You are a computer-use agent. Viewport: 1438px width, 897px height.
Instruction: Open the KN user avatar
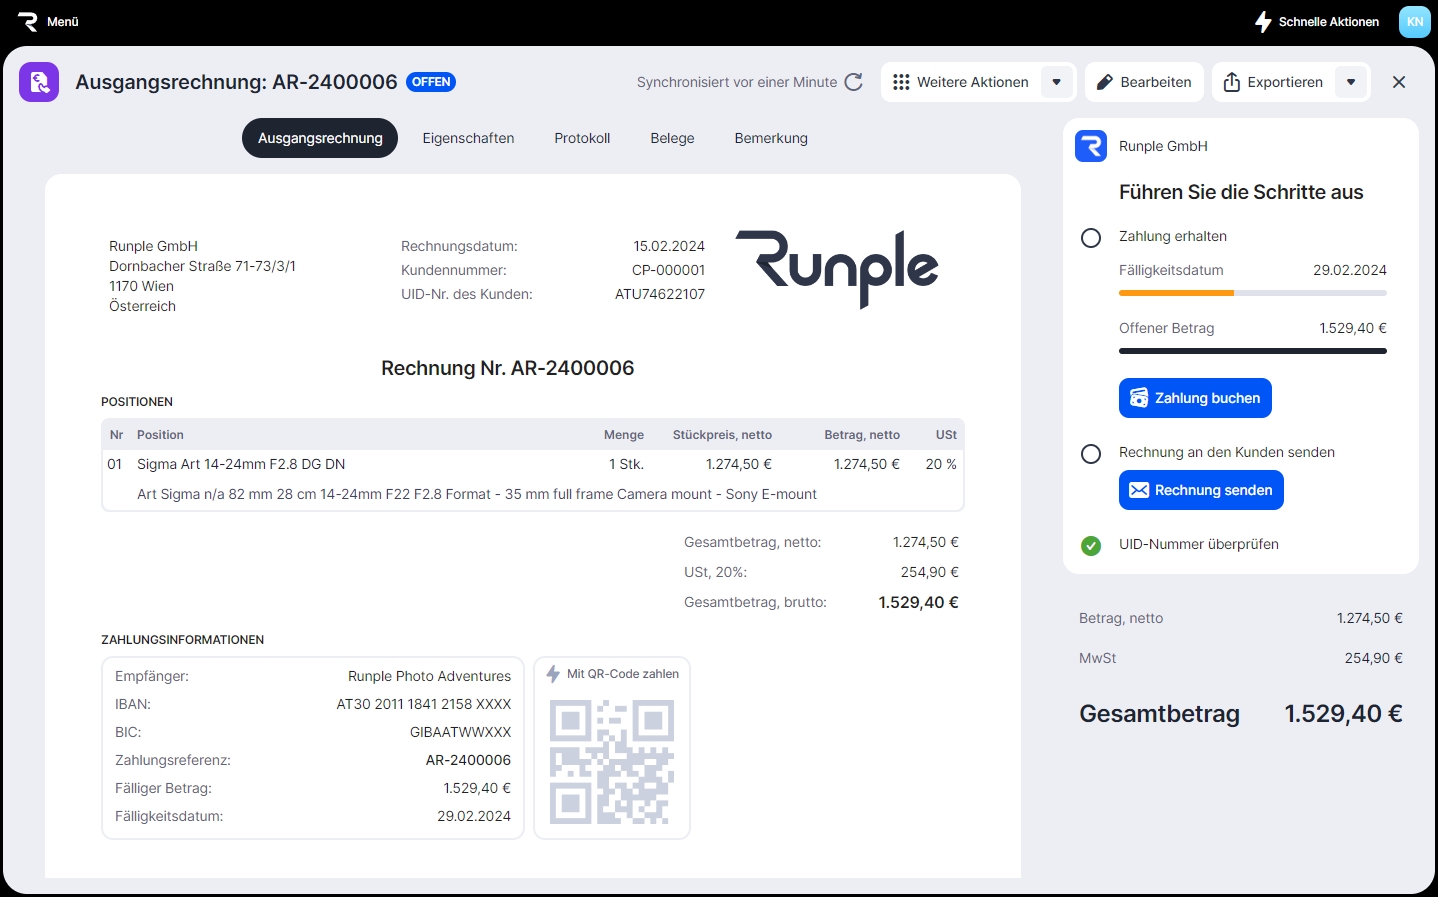pos(1414,21)
